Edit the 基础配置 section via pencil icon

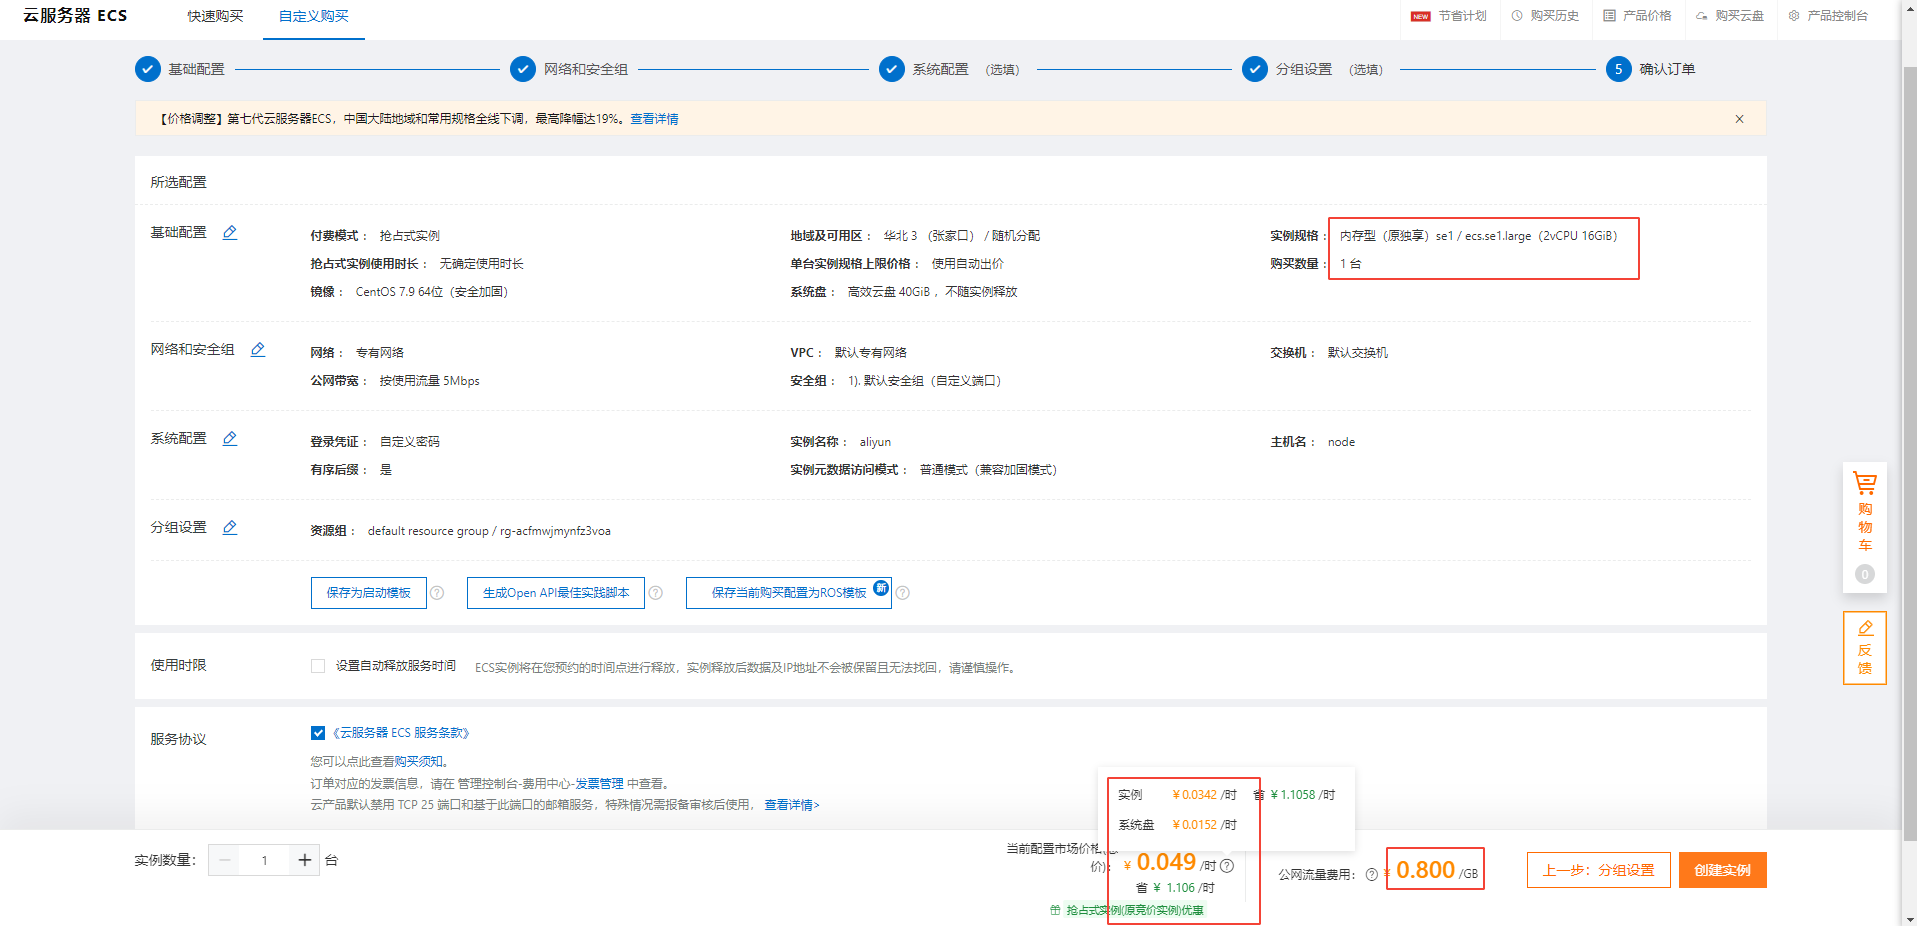[x=230, y=232]
